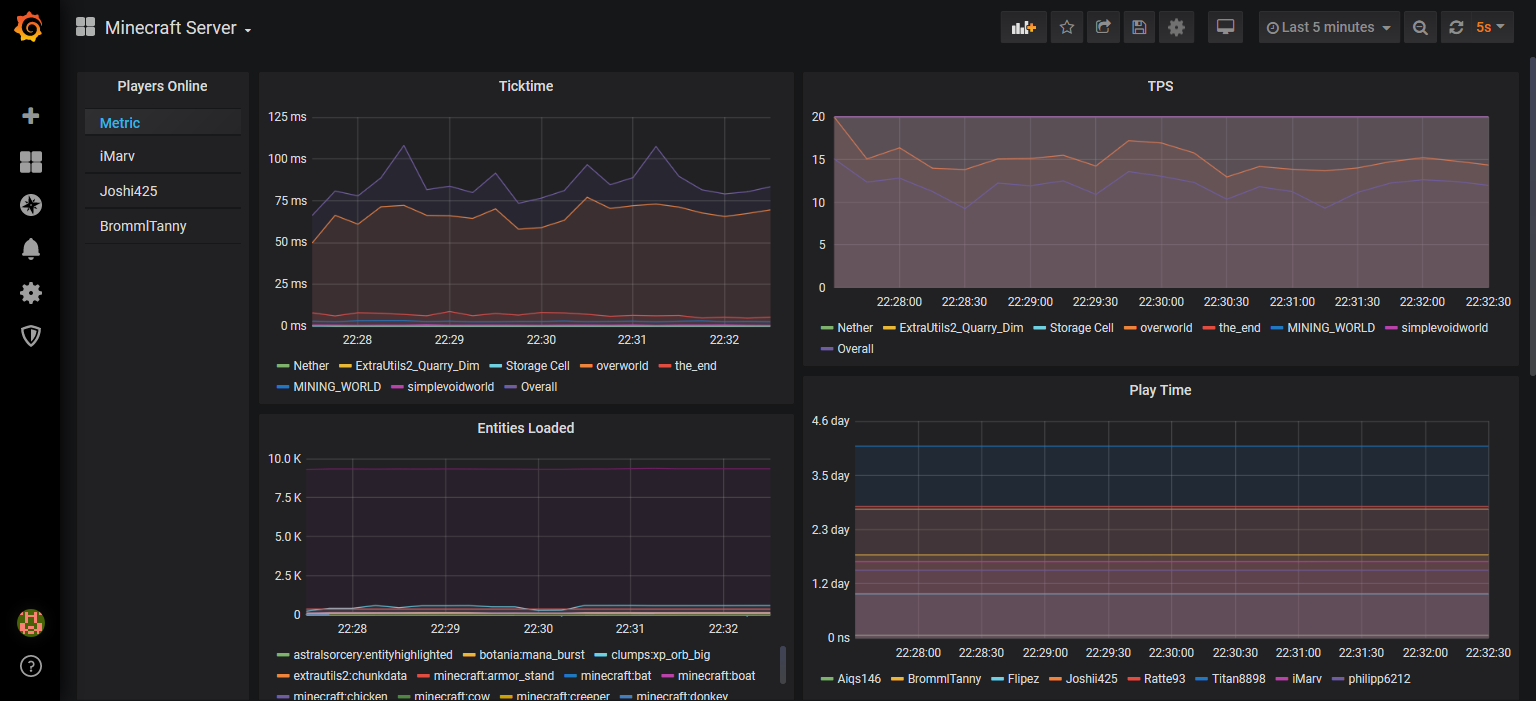The width and height of the screenshot is (1536, 701).
Task: Select Joshi425 row in Players Online
Action: pyautogui.click(x=163, y=191)
